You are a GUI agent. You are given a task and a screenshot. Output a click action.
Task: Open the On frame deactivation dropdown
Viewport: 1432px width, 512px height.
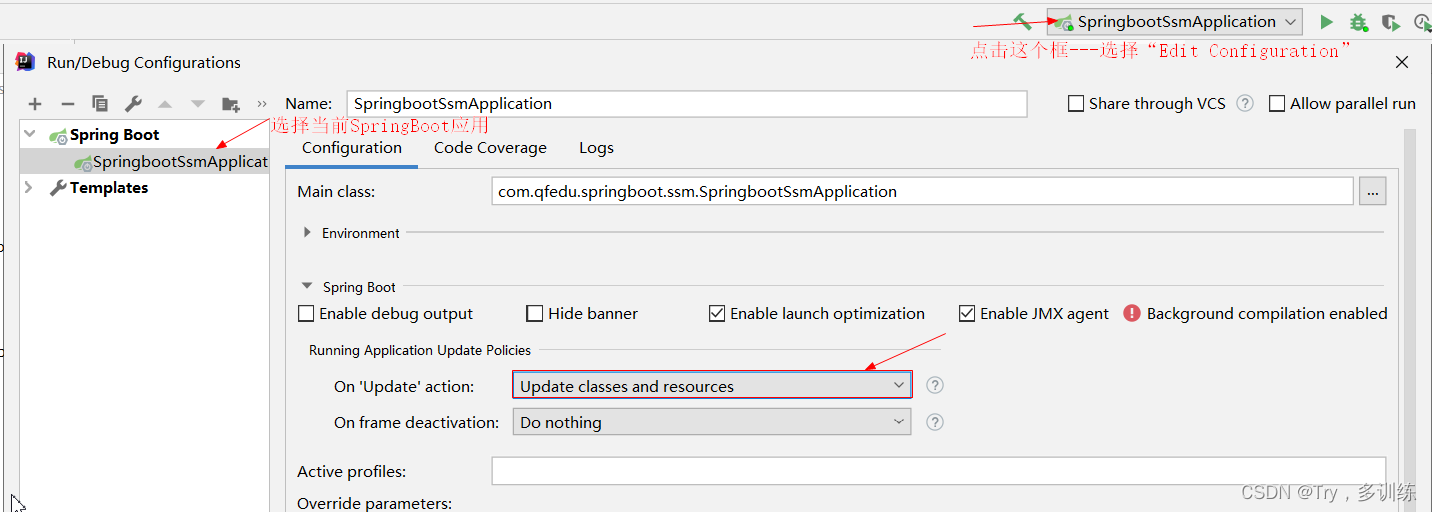[712, 422]
